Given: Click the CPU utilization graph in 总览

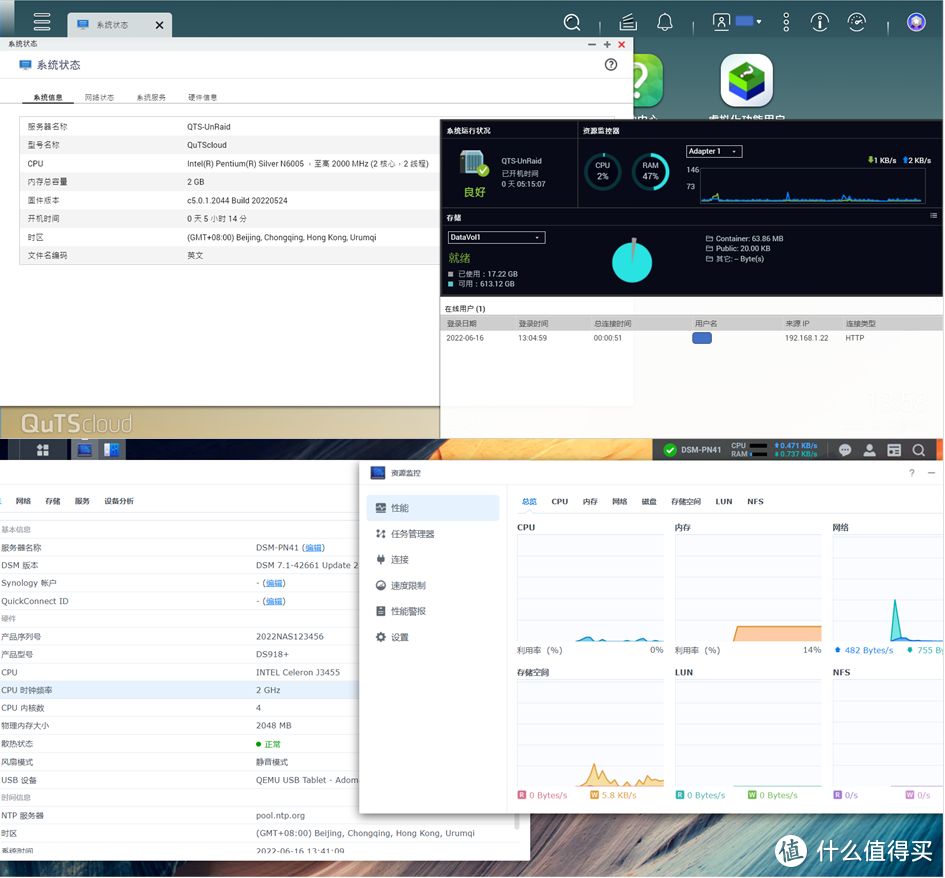Looking at the screenshot, I should point(590,589).
